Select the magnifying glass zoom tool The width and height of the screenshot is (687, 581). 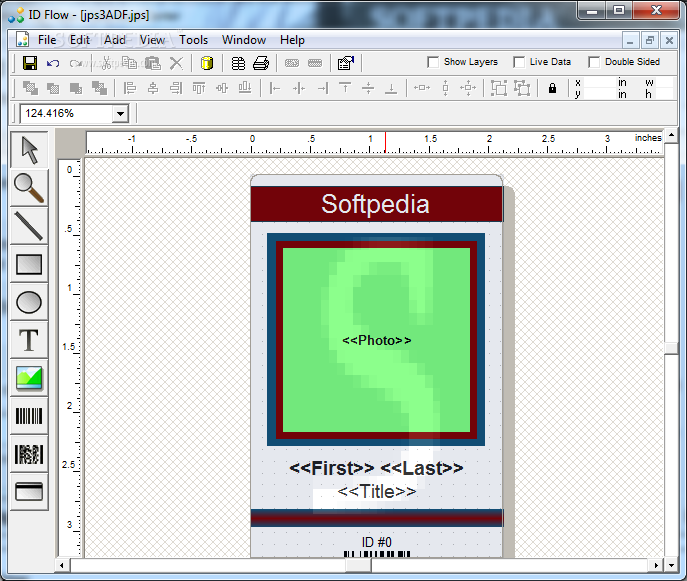pyautogui.click(x=29, y=188)
